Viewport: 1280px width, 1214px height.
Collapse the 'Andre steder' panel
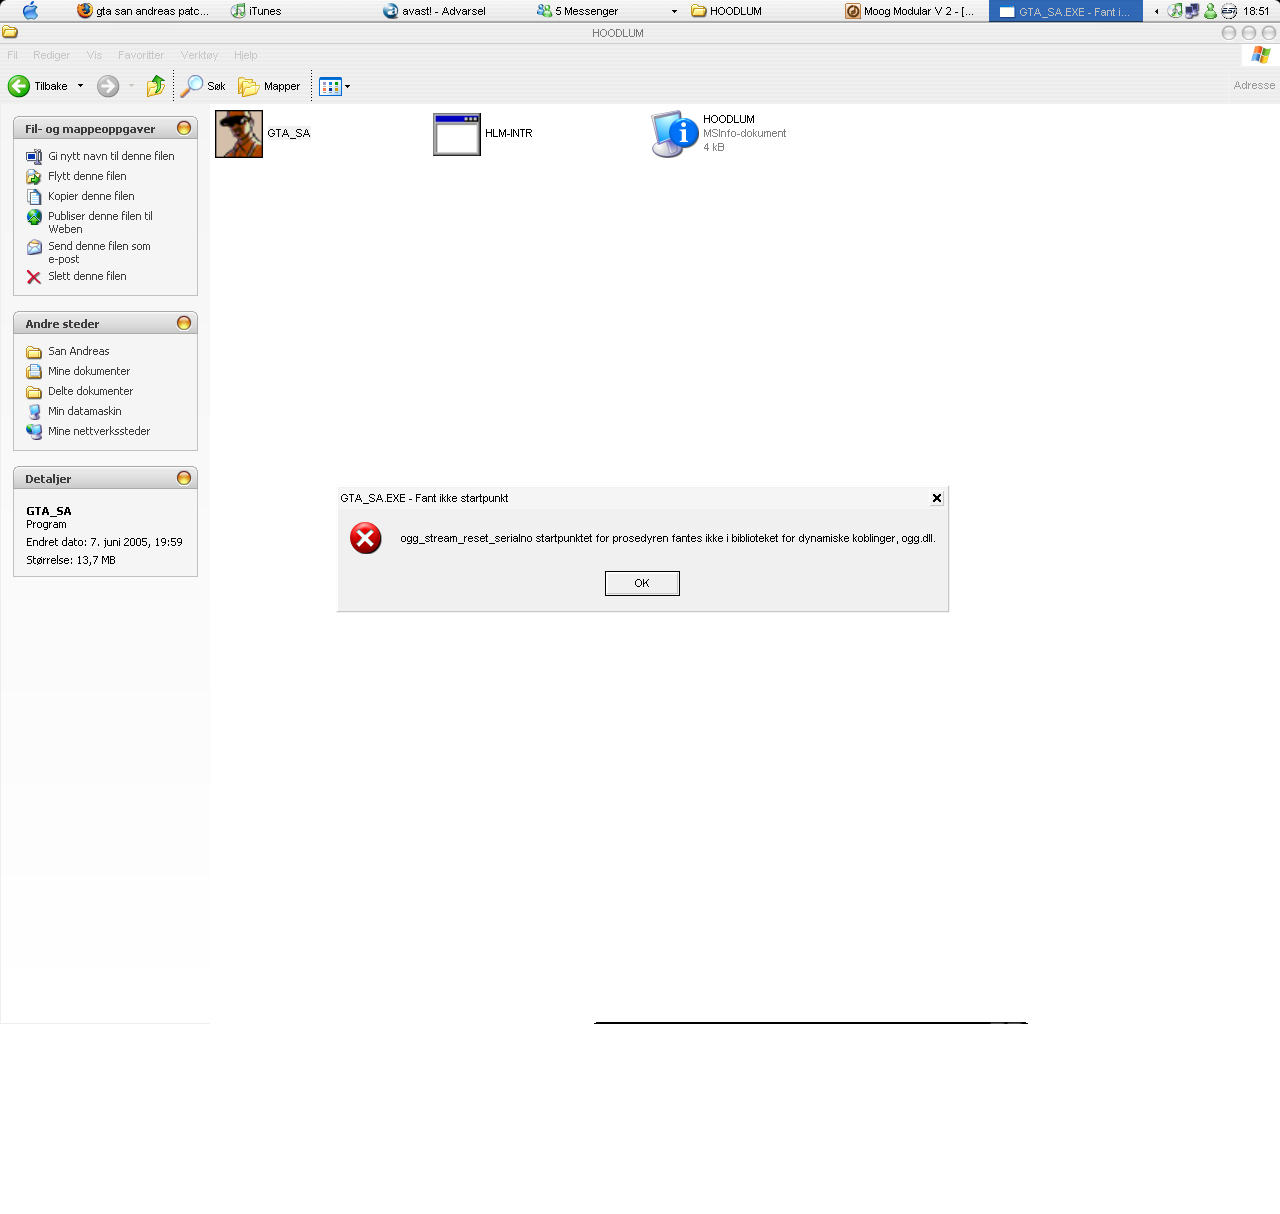[184, 323]
